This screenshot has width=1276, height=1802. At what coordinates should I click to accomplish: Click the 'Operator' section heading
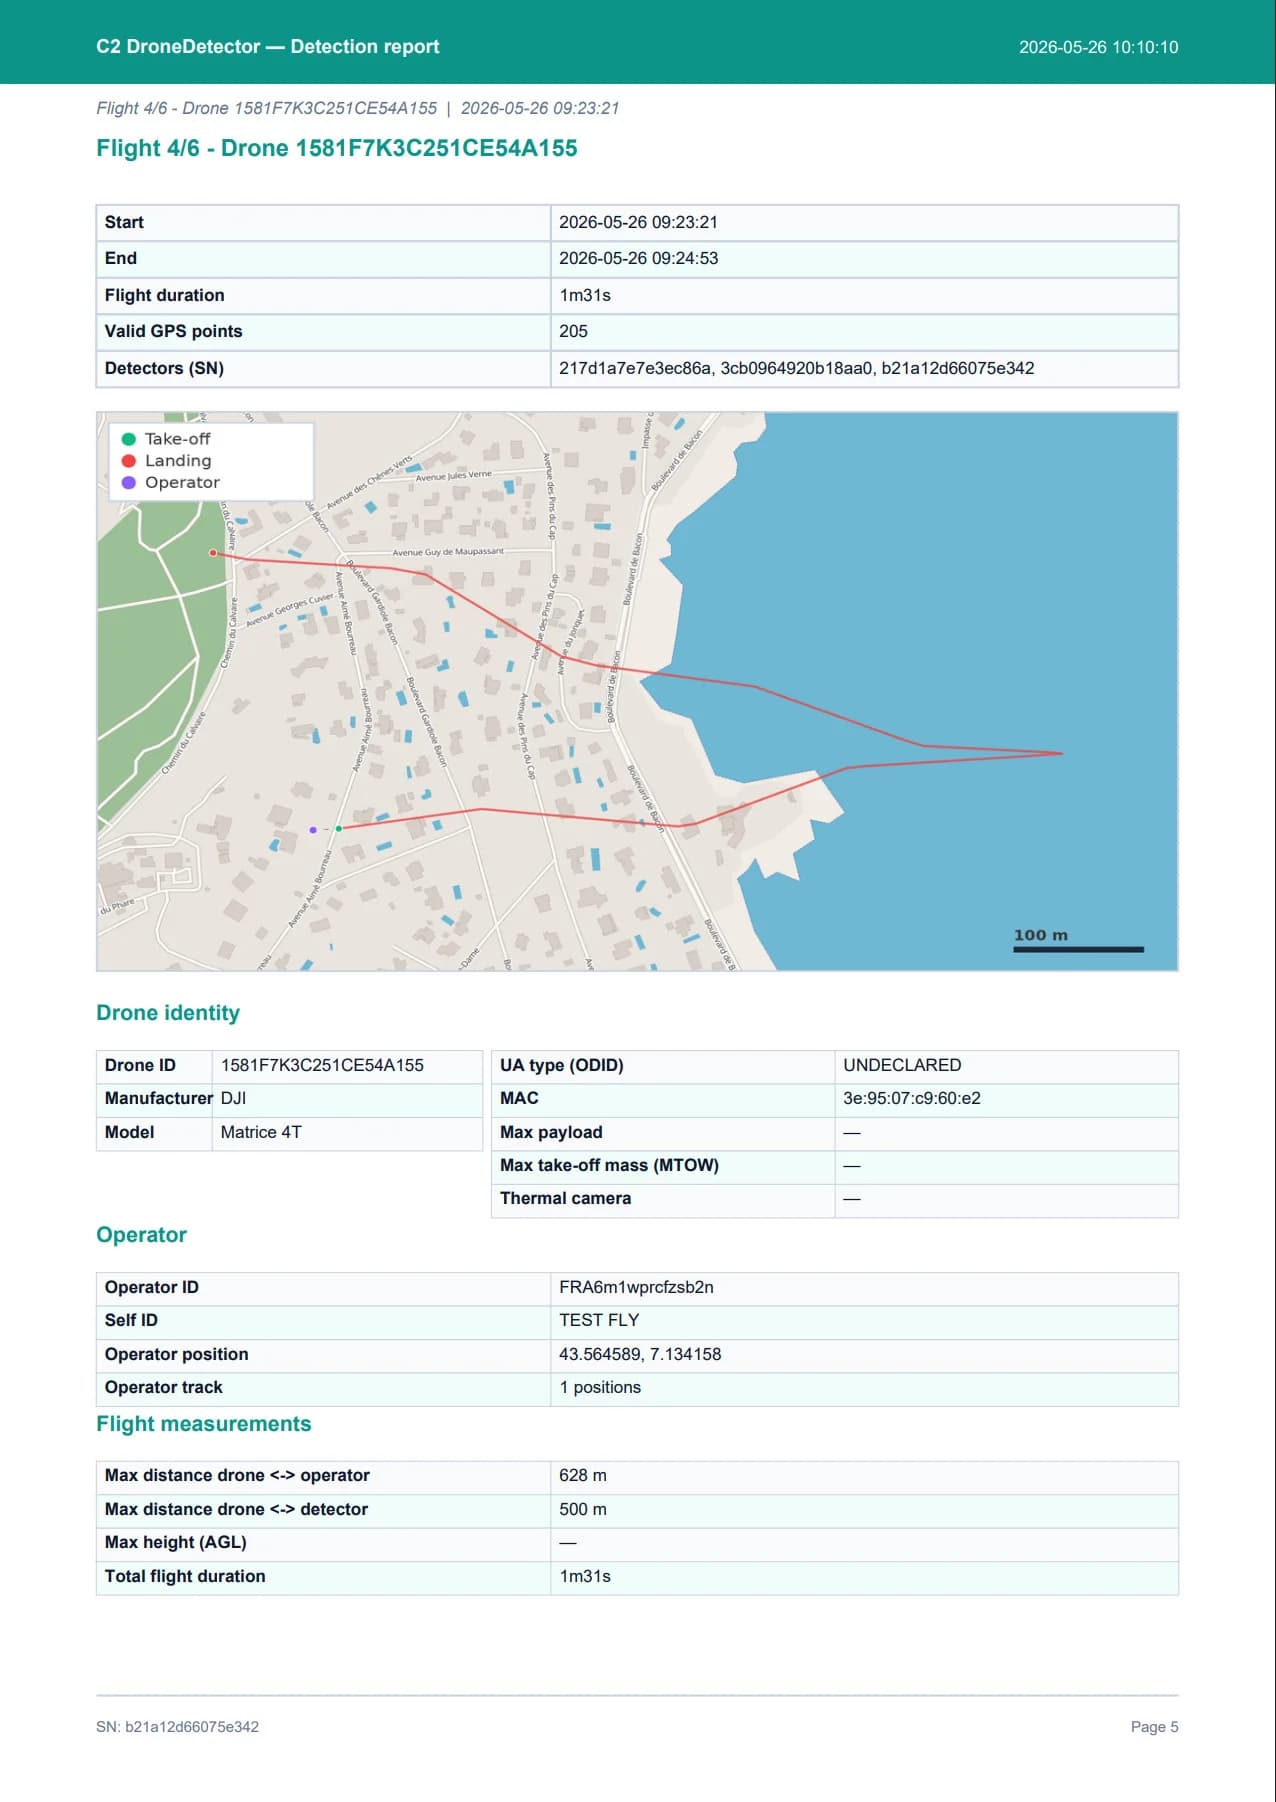[141, 1235]
